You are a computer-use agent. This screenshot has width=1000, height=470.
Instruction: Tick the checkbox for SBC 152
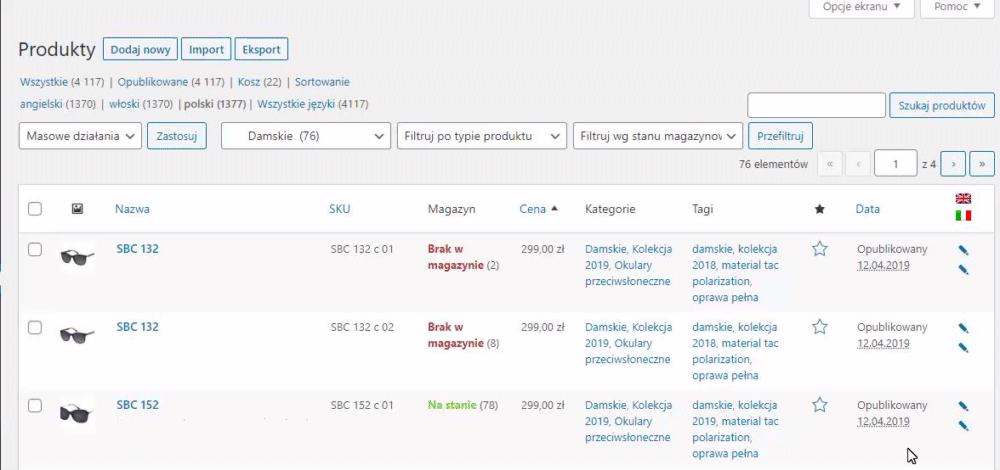pyautogui.click(x=35, y=405)
